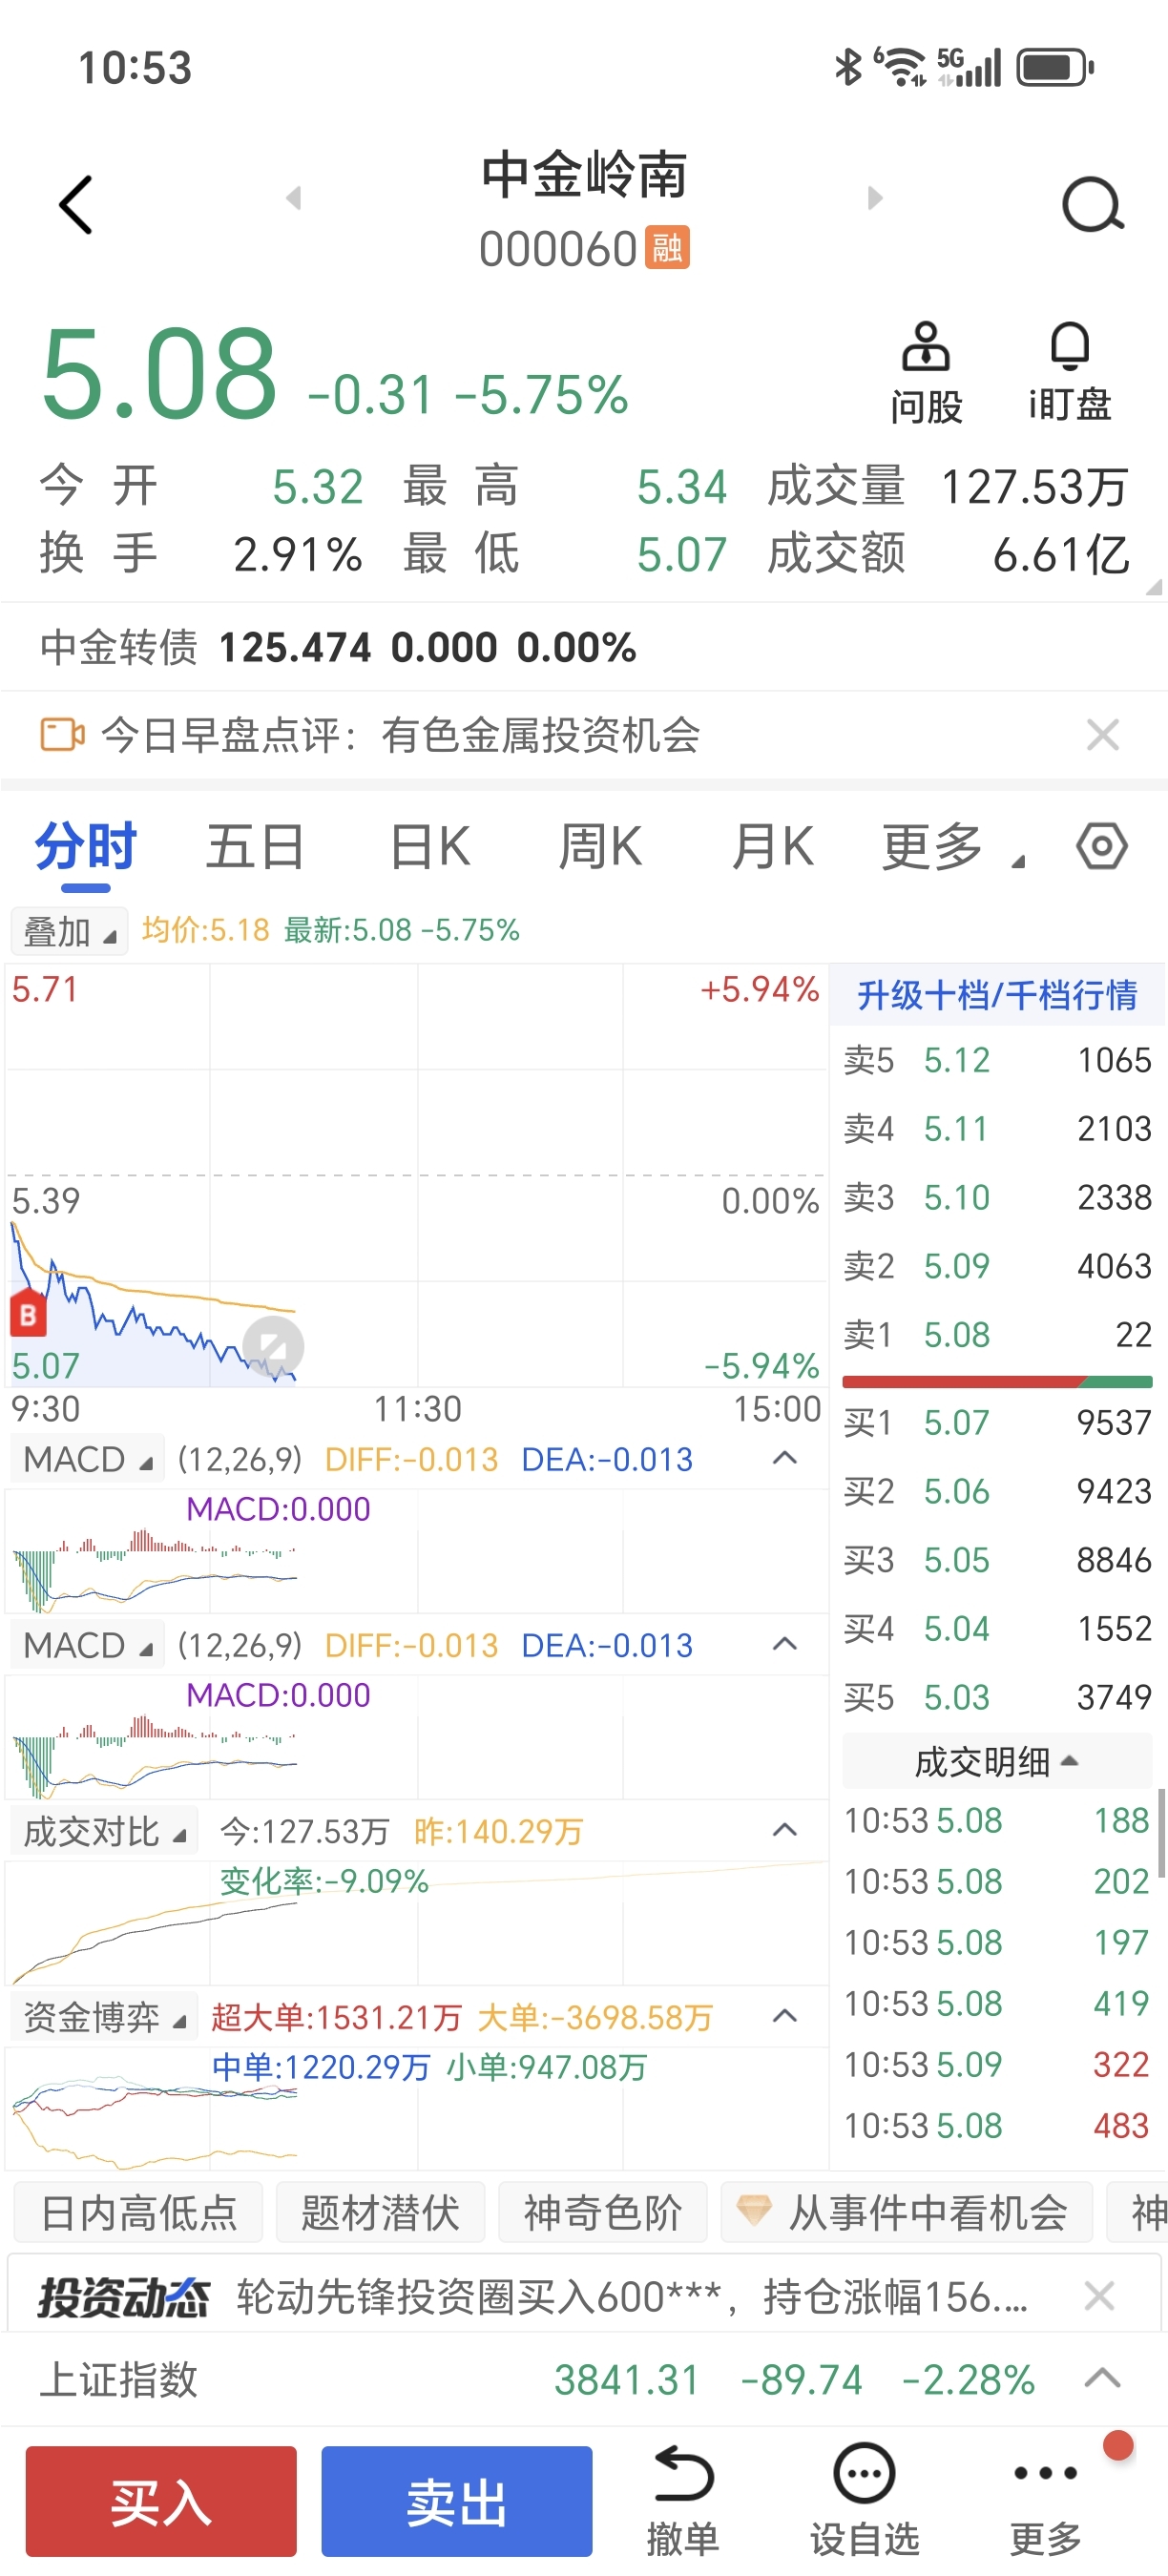1168x2576 pixels.
Task: Collapse second MACD panel chevron
Action: click(x=785, y=1644)
